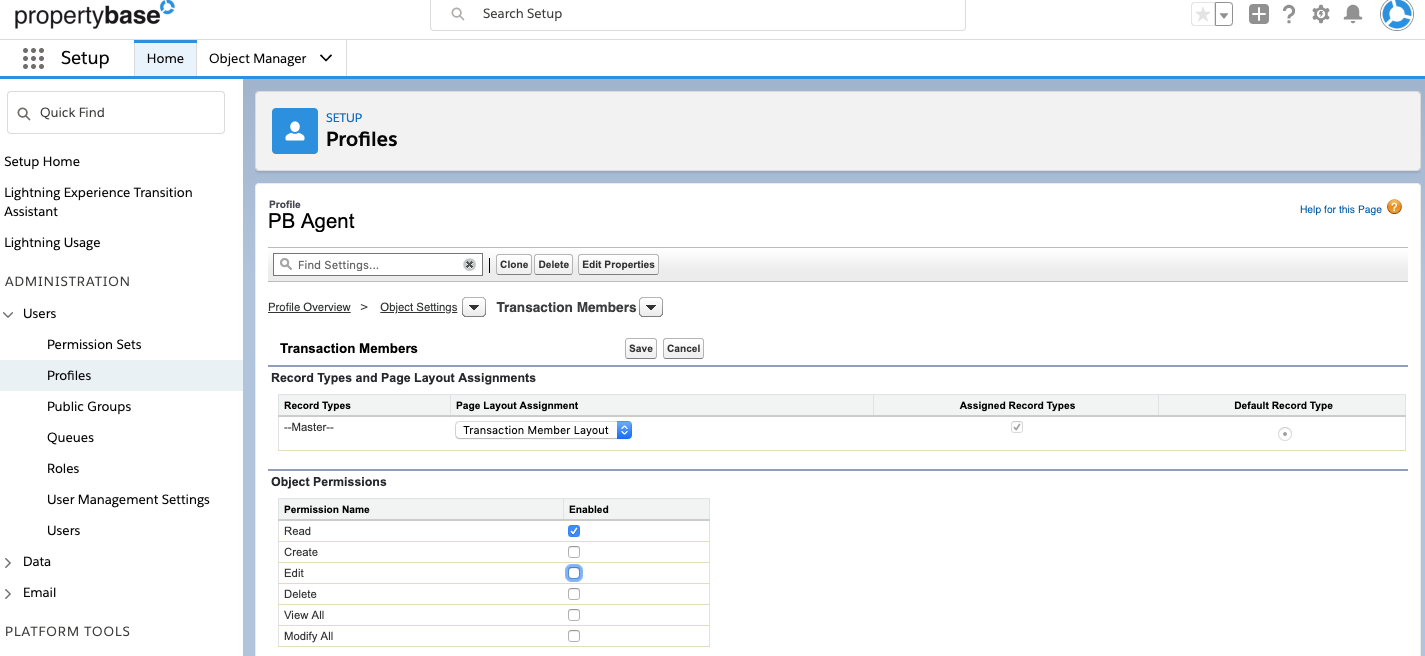1425x656 pixels.
Task: Select the Home tab in Setup
Action: (x=164, y=58)
